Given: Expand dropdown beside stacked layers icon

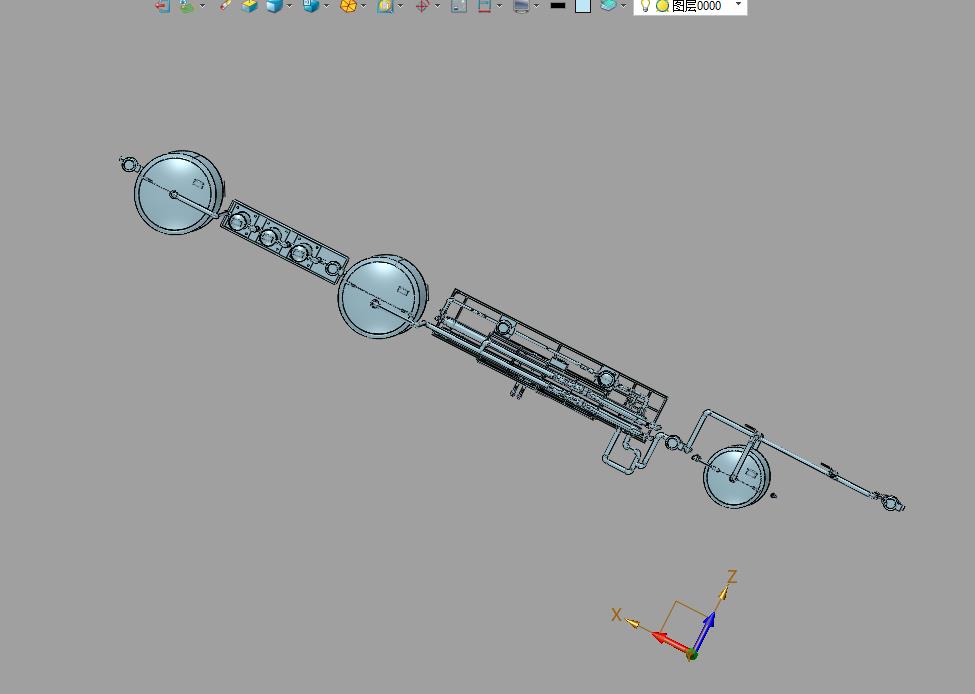Looking at the screenshot, I should click(624, 6).
